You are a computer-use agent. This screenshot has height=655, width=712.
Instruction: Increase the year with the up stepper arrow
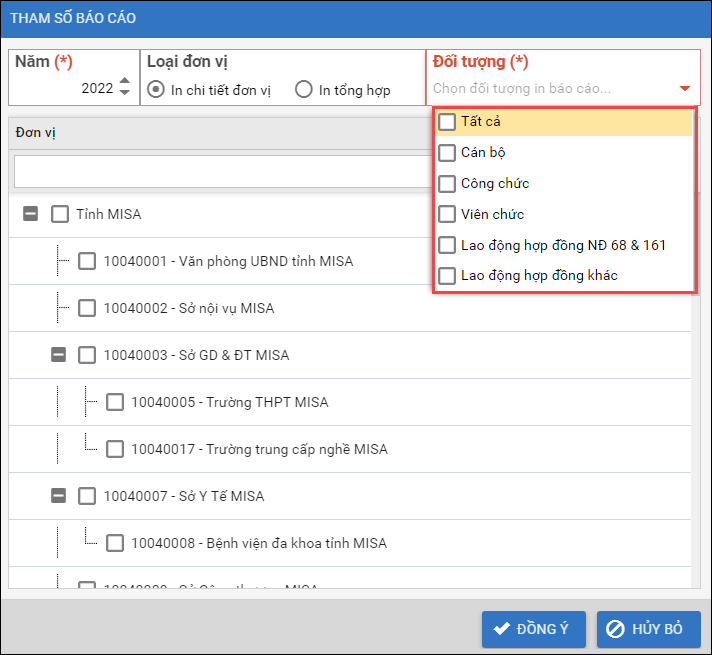[x=124, y=82]
